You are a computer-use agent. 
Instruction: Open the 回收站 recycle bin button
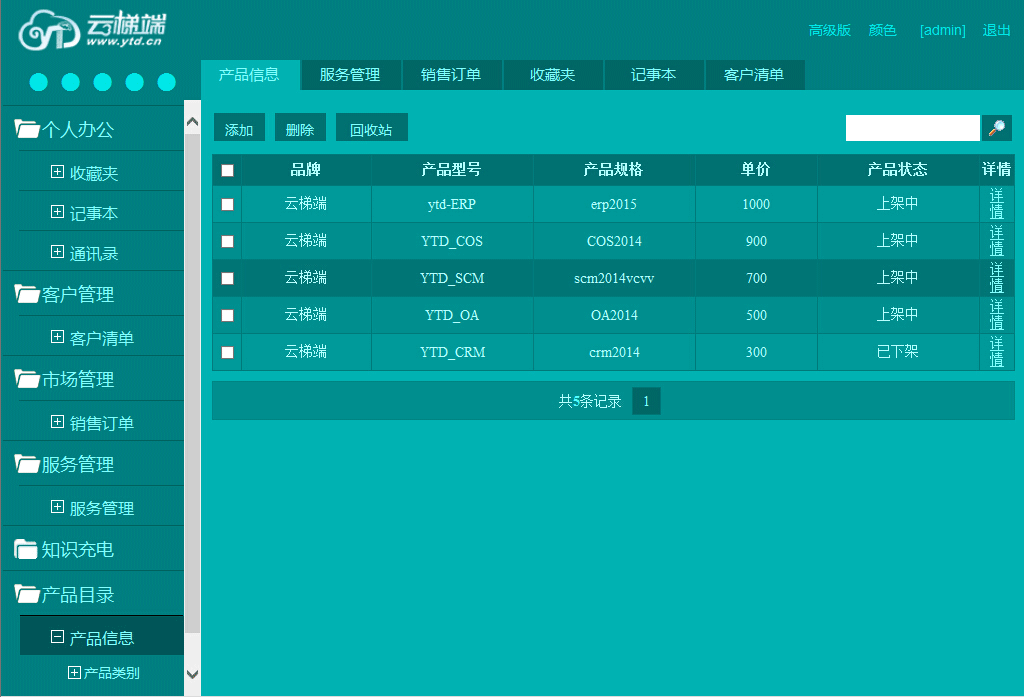[372, 127]
